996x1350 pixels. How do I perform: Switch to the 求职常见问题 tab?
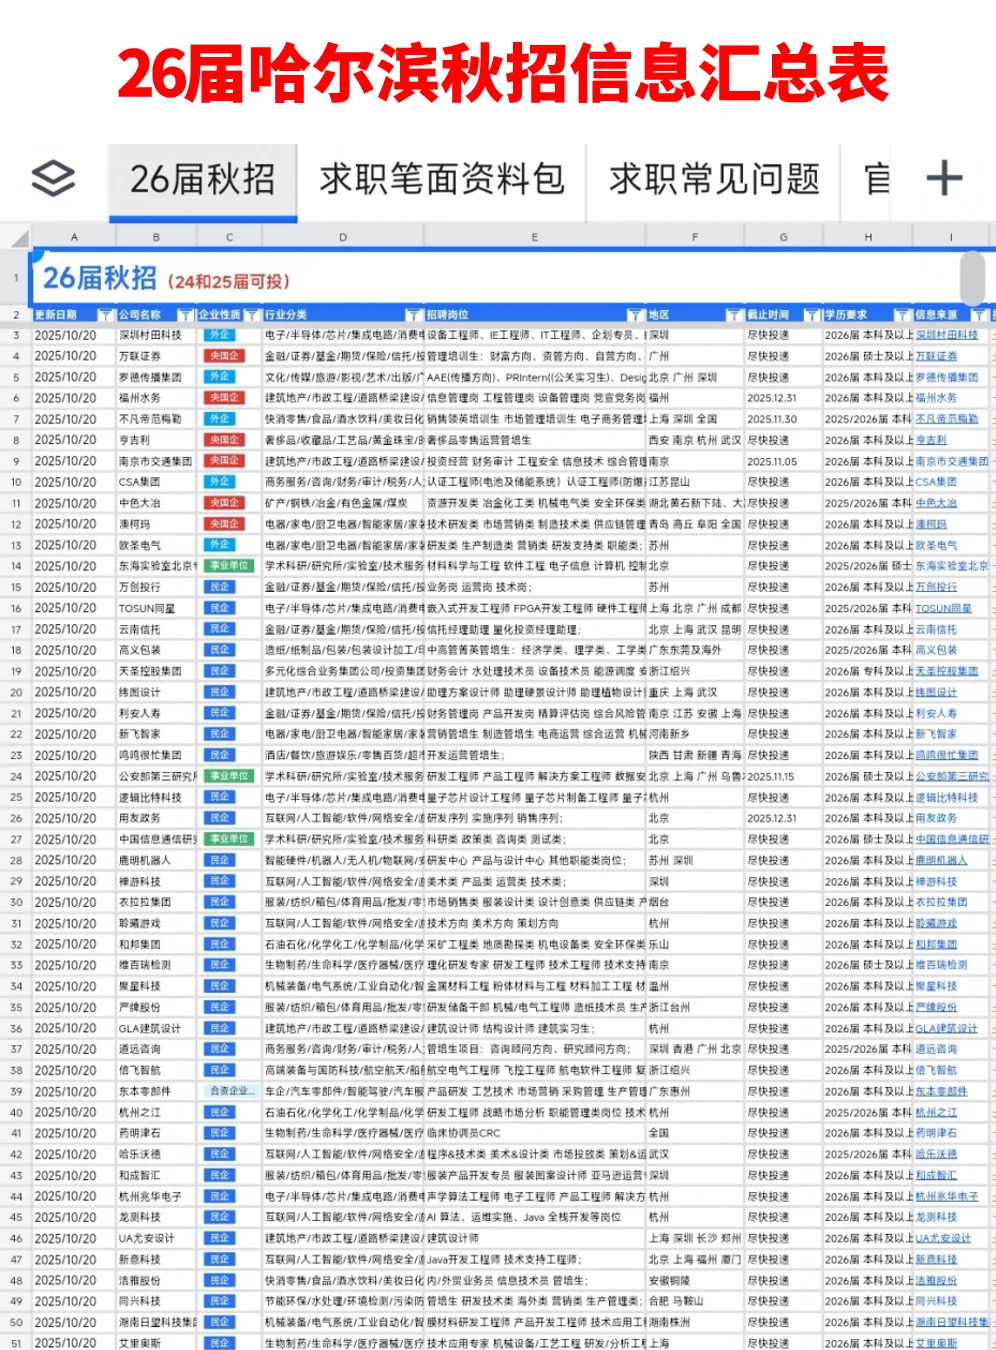tap(713, 181)
